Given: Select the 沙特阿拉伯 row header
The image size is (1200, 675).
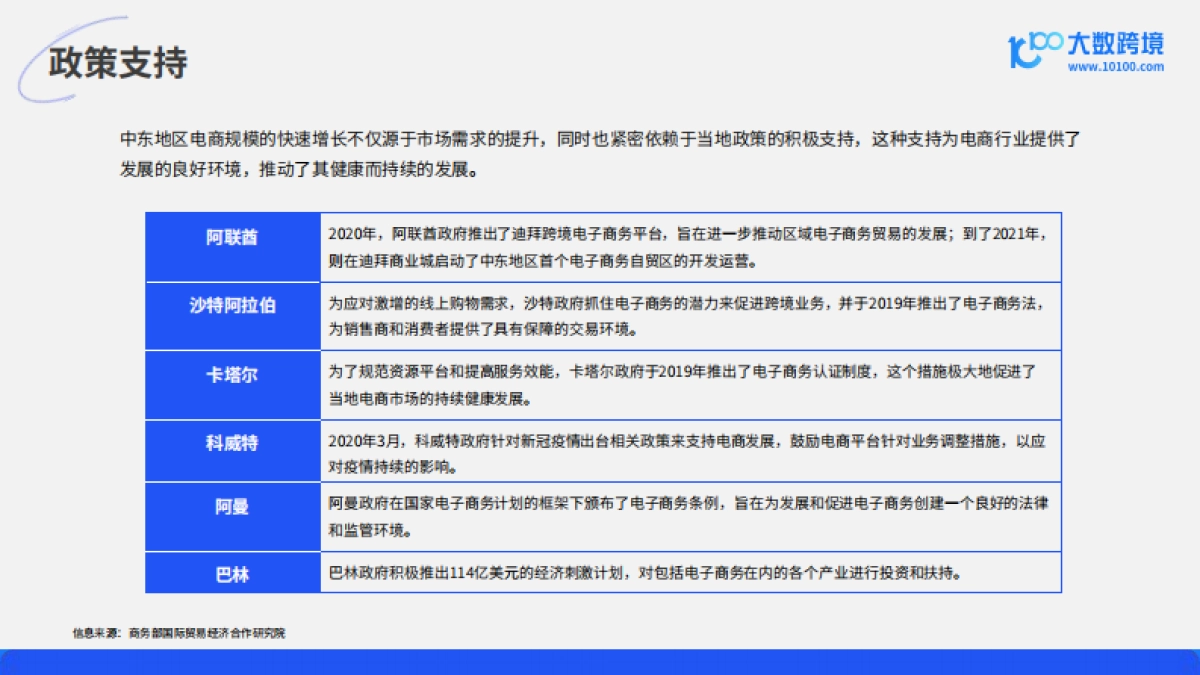Looking at the screenshot, I should (232, 306).
